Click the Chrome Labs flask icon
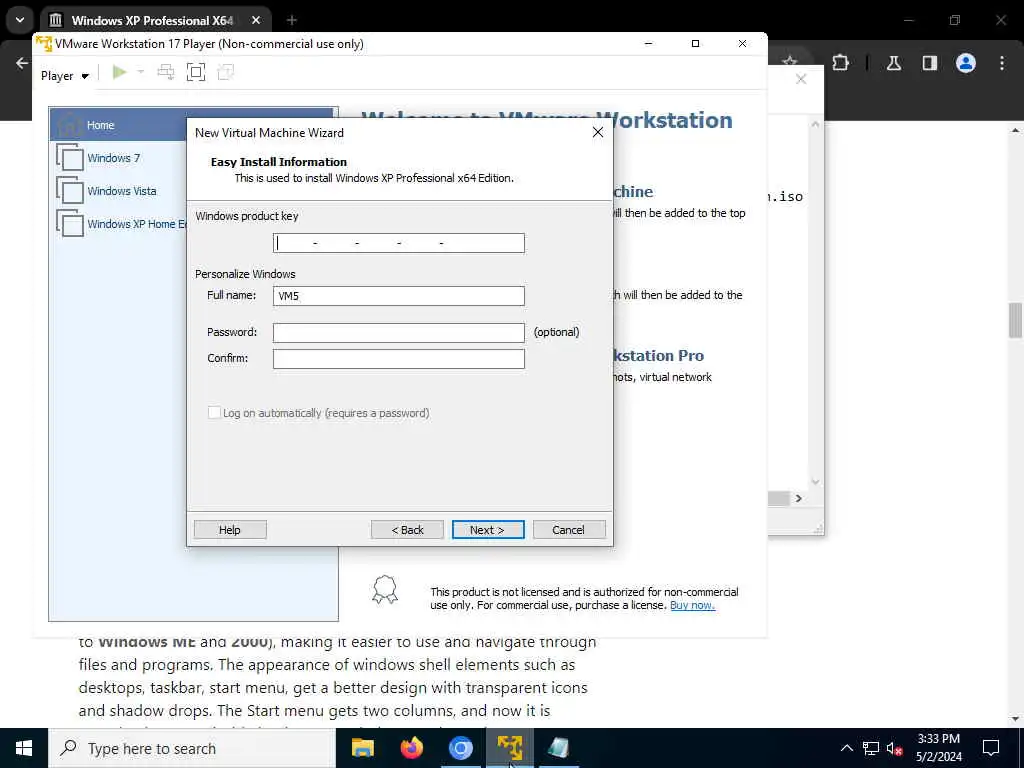This screenshot has height=768, width=1024. [x=894, y=63]
